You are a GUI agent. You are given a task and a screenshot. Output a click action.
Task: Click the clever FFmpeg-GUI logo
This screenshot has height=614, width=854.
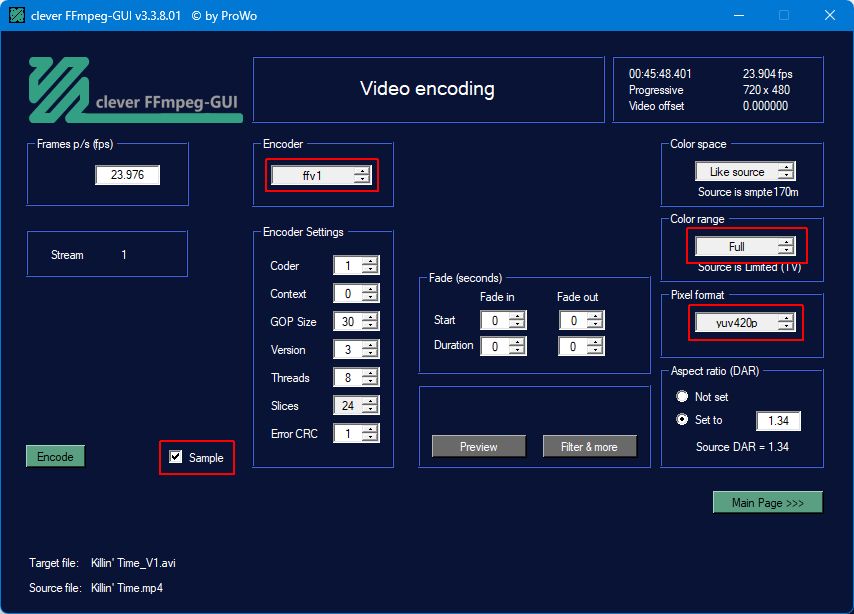click(135, 90)
